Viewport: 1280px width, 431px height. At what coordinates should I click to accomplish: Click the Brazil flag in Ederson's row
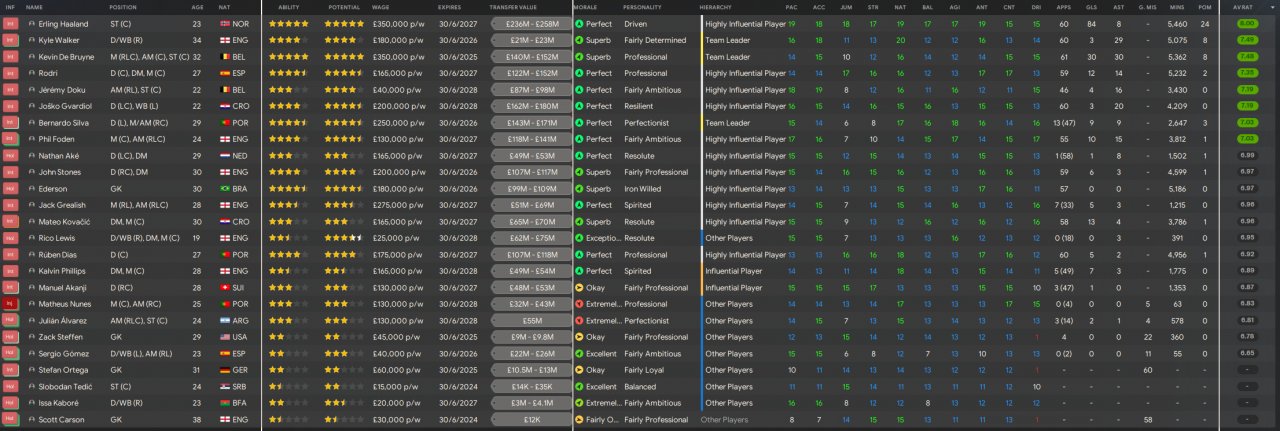pos(224,188)
